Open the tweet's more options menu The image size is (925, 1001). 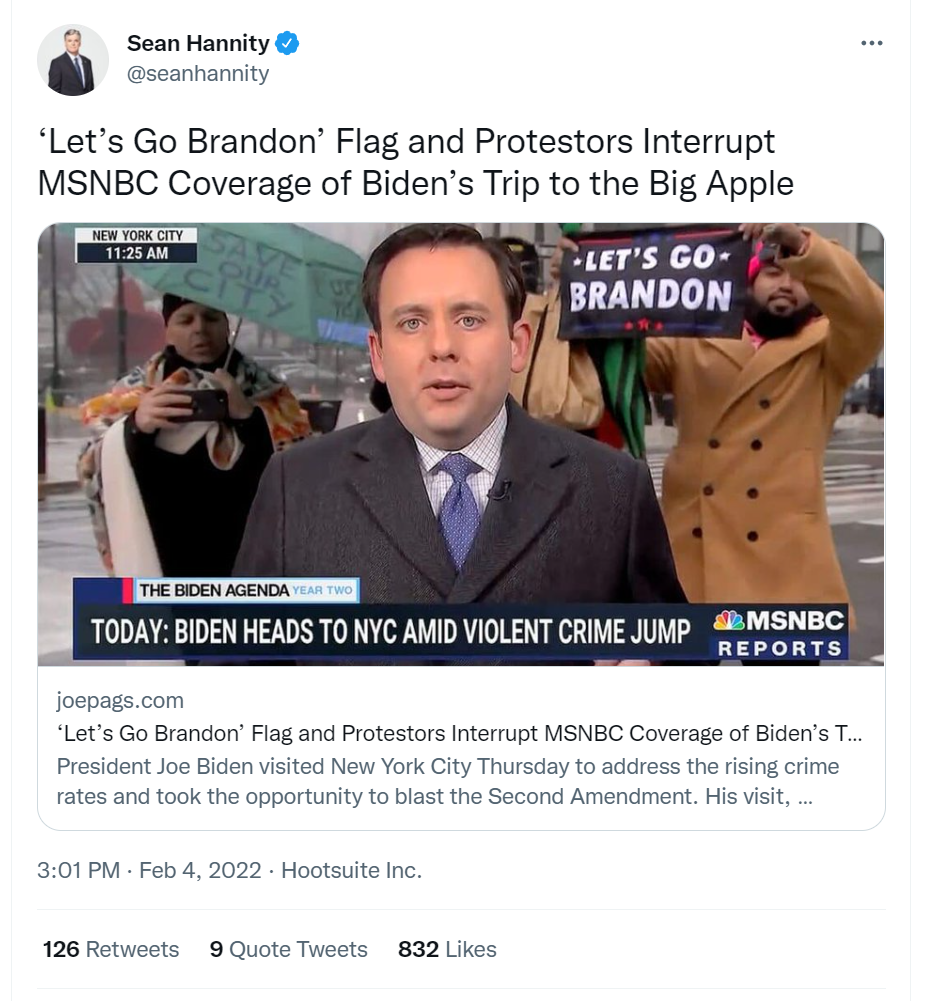coord(871,43)
